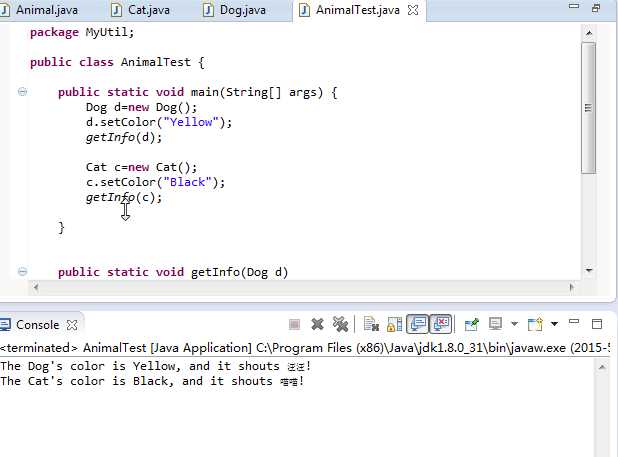Remove all terminated launches with double X icon

click(x=341, y=324)
